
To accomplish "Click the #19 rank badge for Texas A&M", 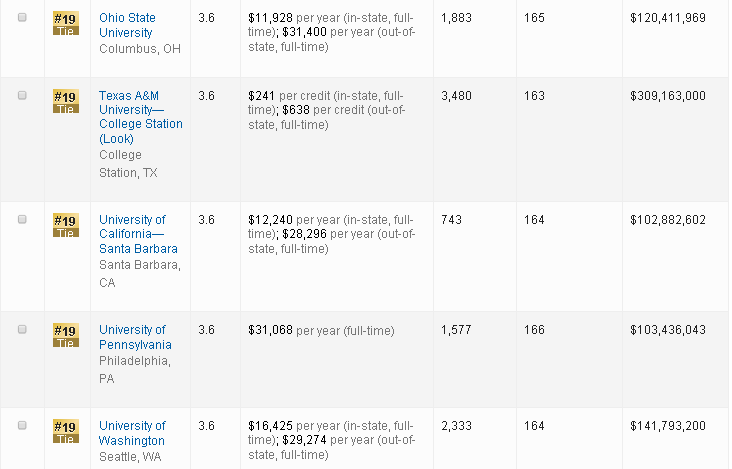I will pos(65,101).
